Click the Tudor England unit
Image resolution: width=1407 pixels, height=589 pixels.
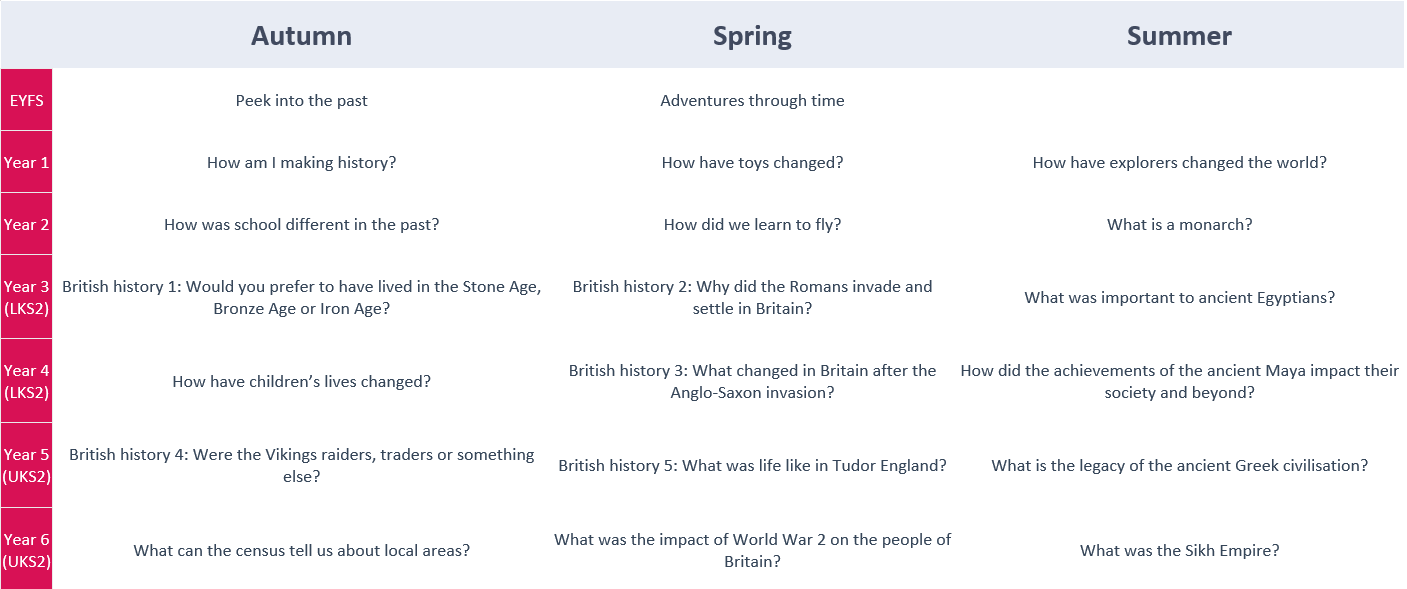pyautogui.click(x=752, y=465)
